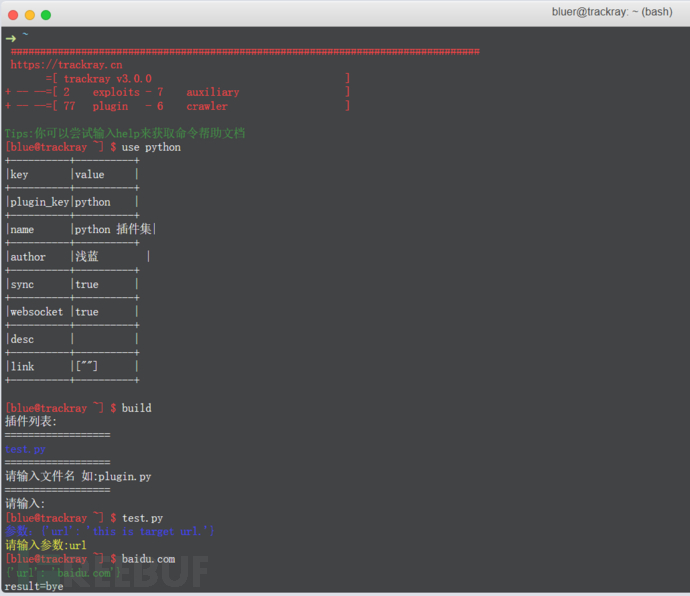Image resolution: width=690 pixels, height=596 pixels.
Task: Click the typed 'test.py' command text
Action: point(143,519)
